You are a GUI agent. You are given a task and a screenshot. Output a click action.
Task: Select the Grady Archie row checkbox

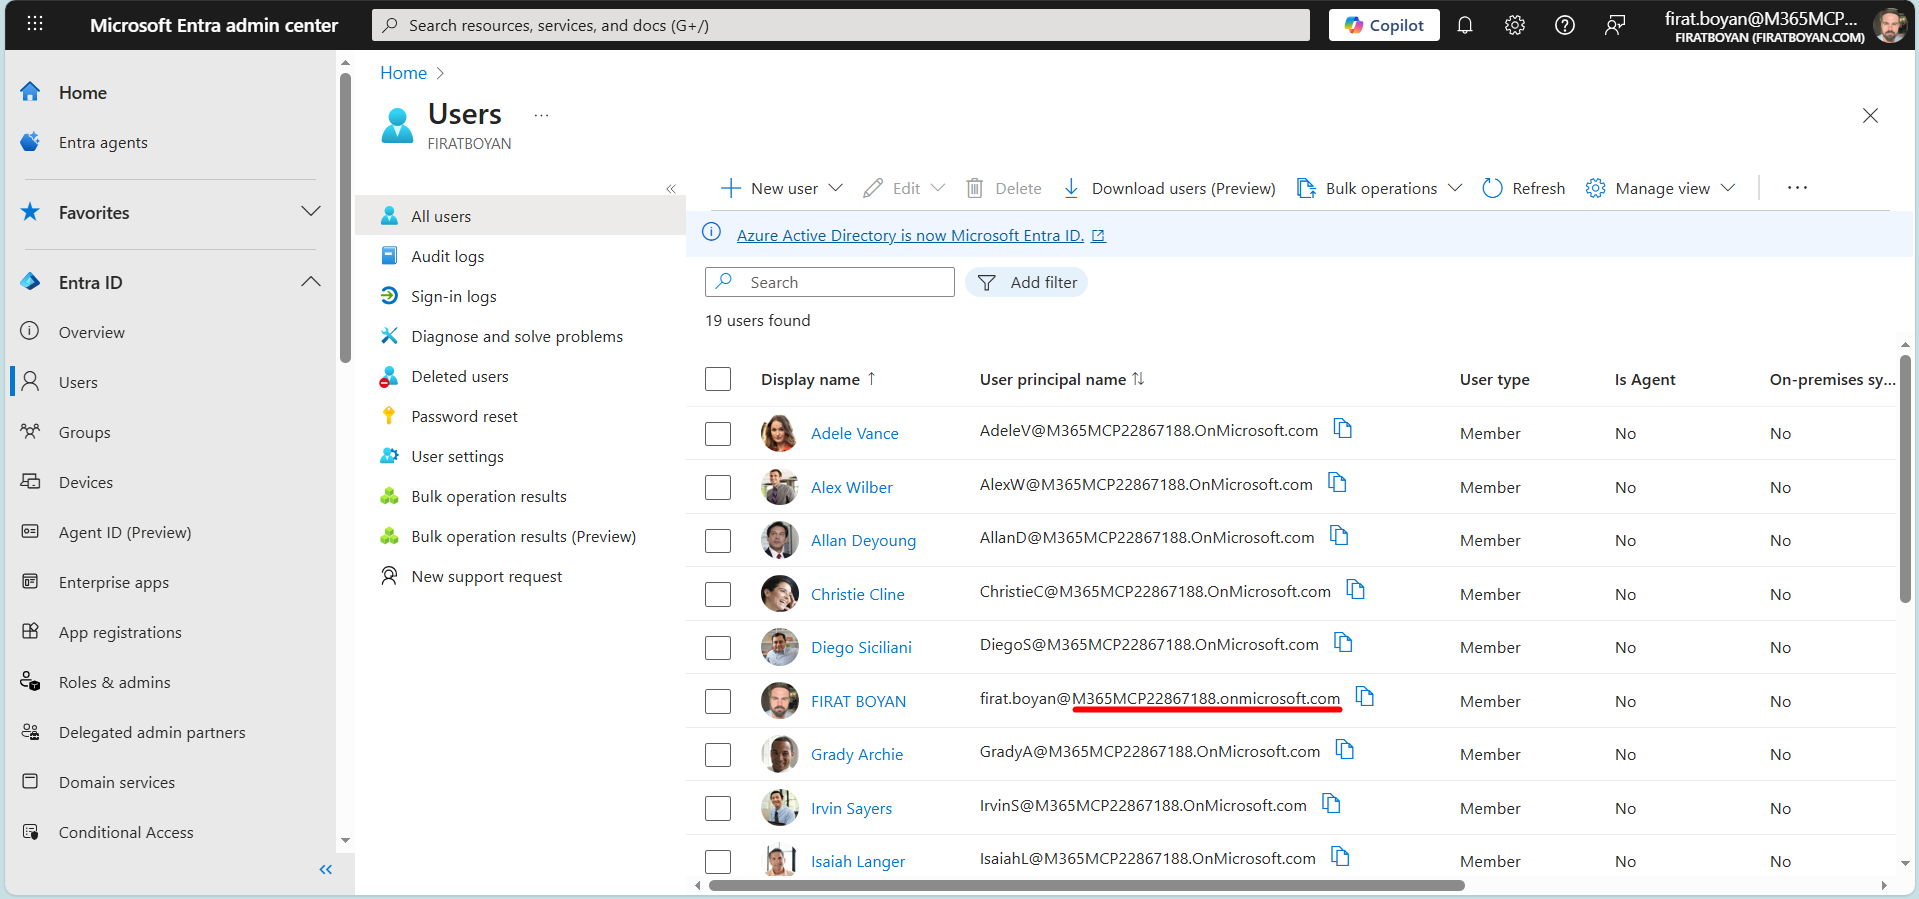(718, 755)
